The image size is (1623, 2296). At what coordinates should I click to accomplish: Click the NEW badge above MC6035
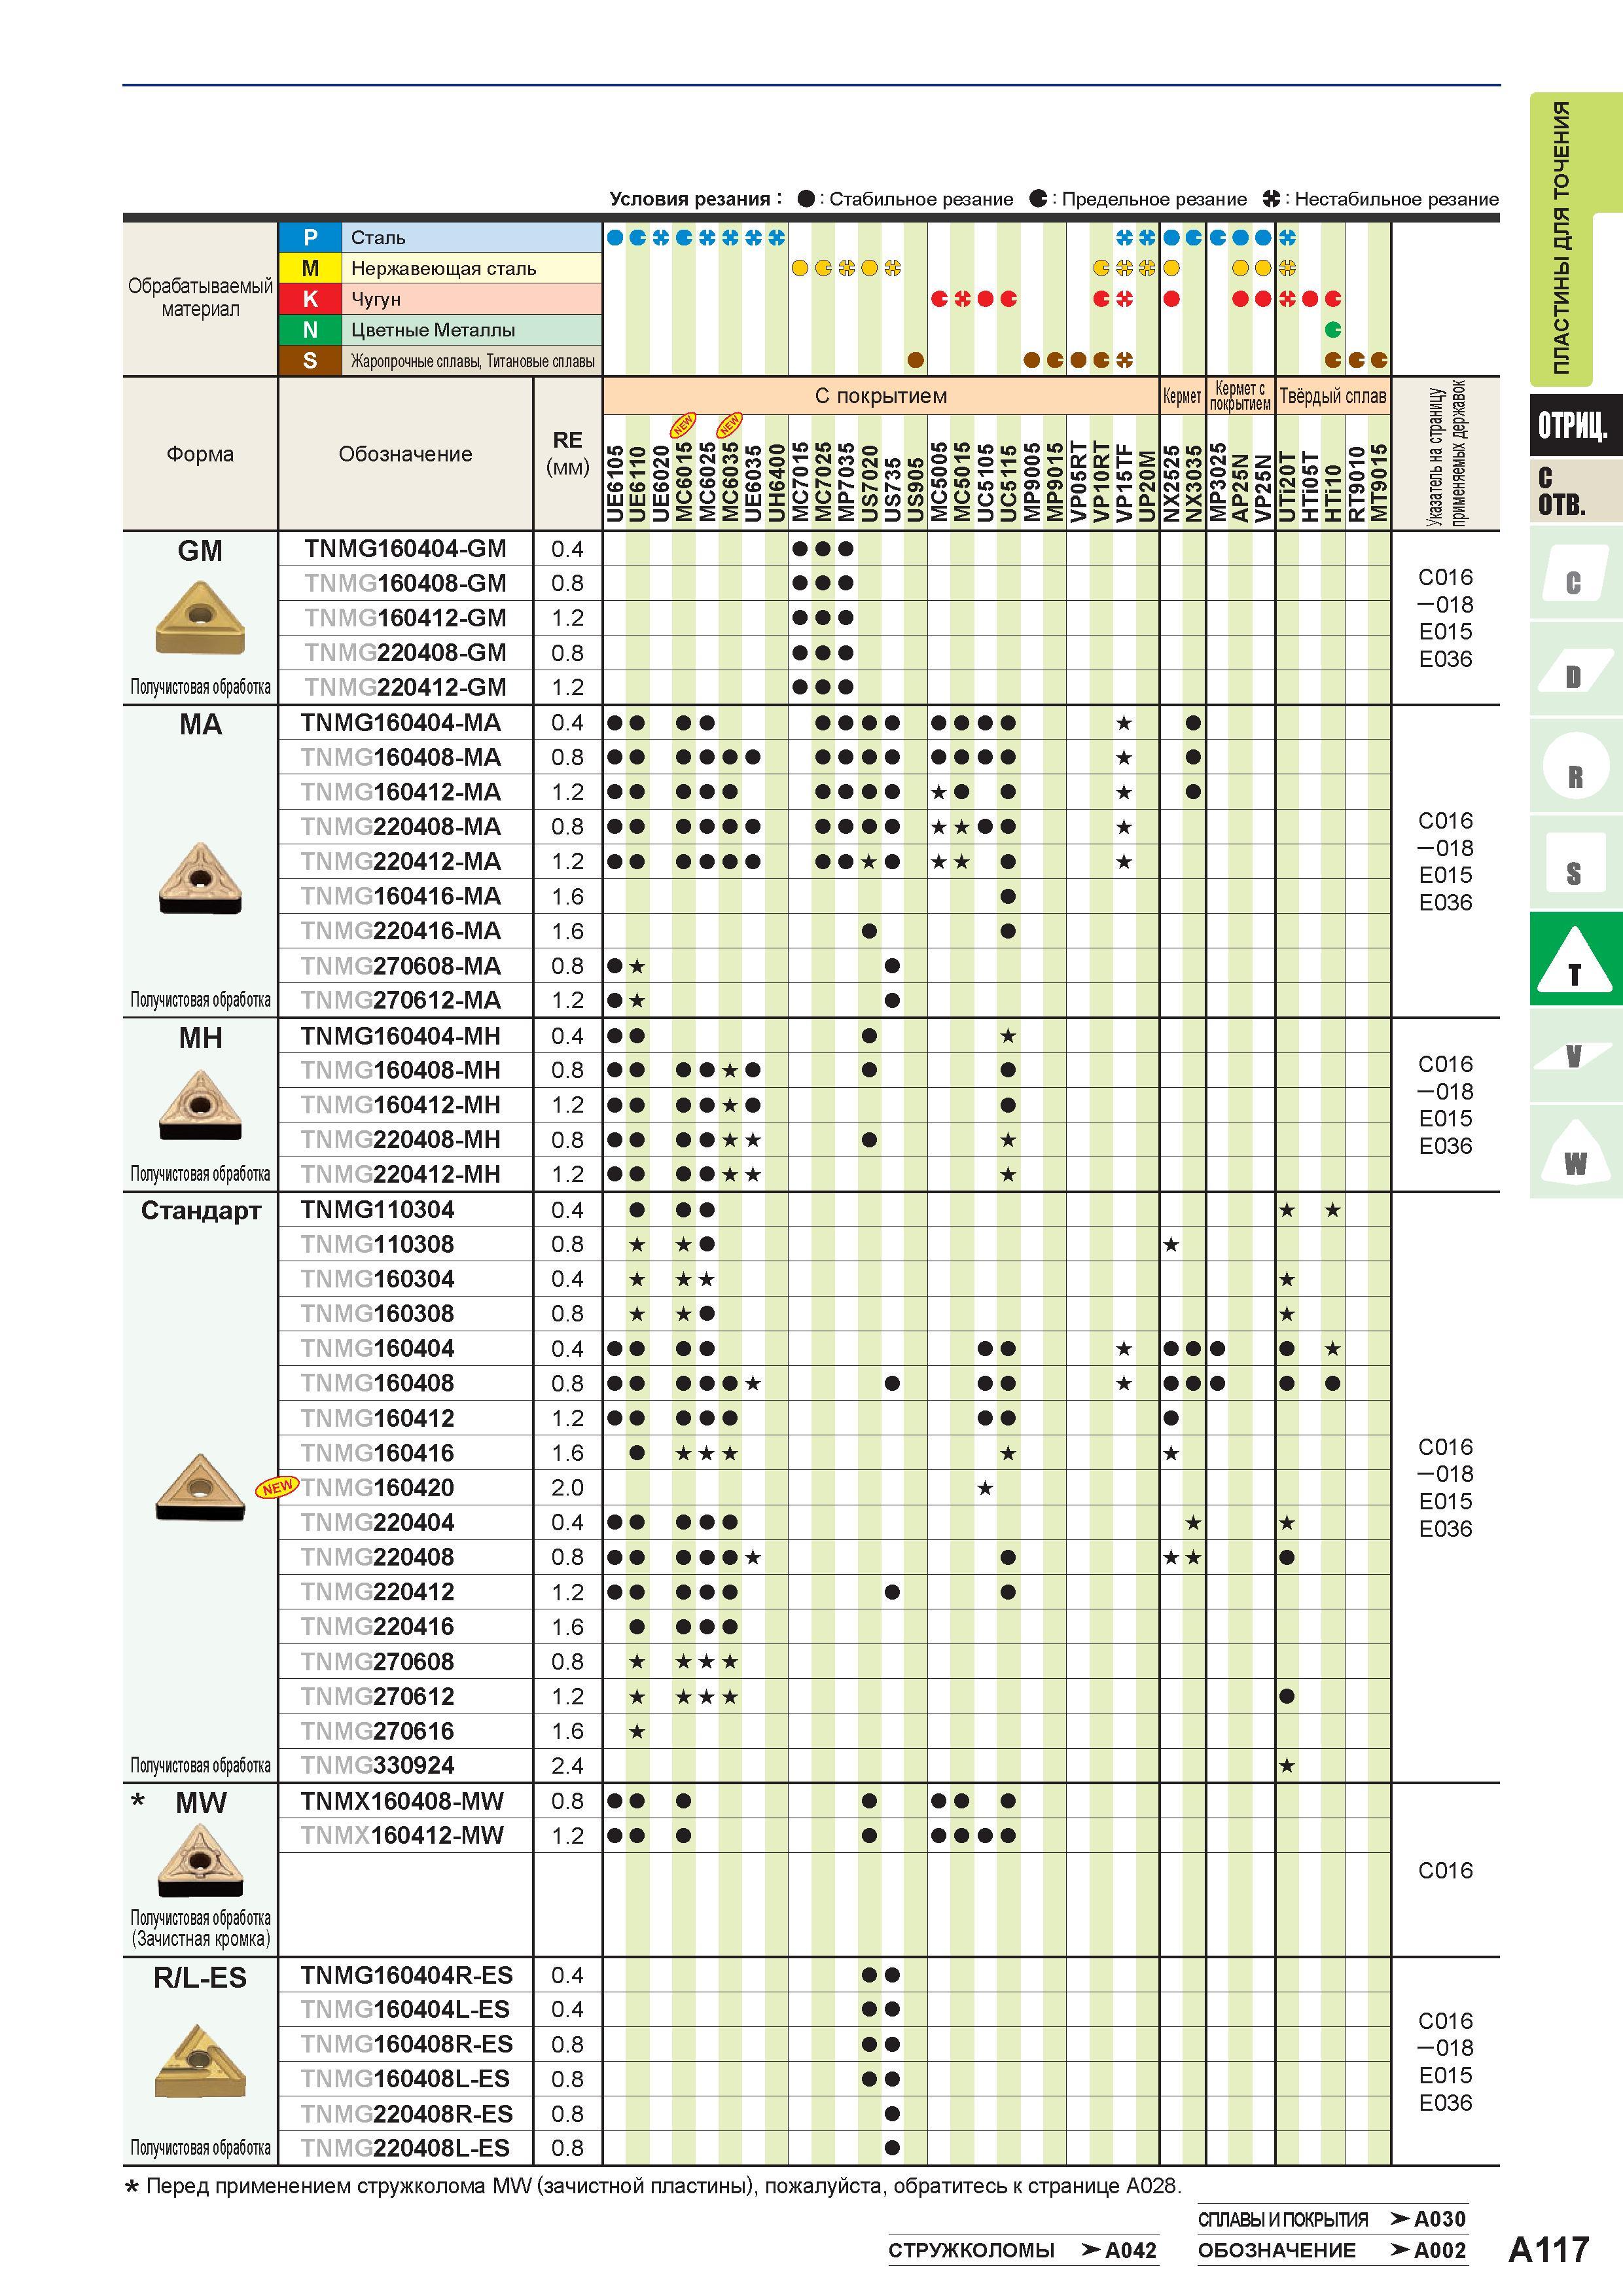pos(730,426)
